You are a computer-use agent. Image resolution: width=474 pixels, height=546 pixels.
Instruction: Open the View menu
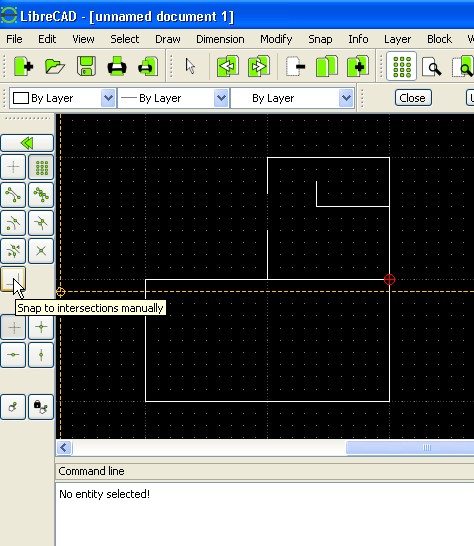click(x=83, y=39)
